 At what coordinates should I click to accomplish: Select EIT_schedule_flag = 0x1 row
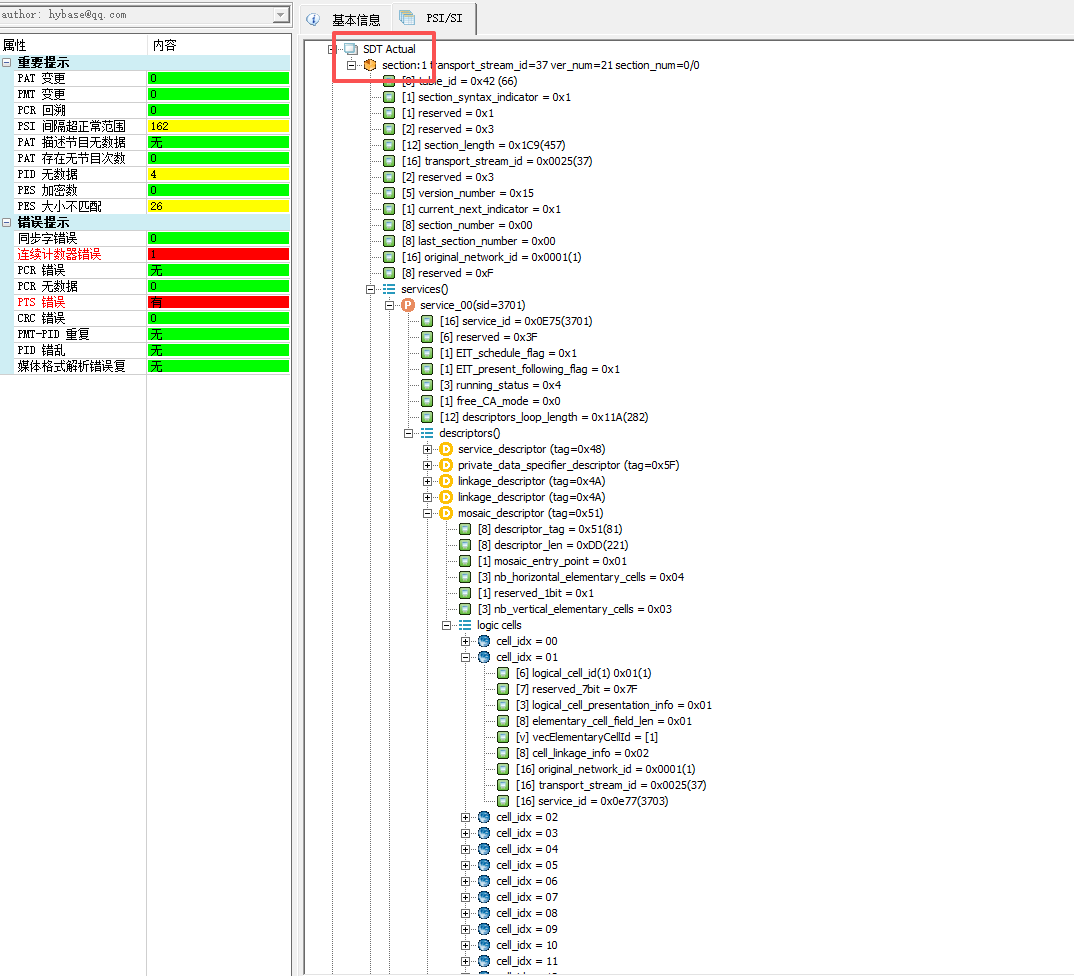(x=508, y=353)
